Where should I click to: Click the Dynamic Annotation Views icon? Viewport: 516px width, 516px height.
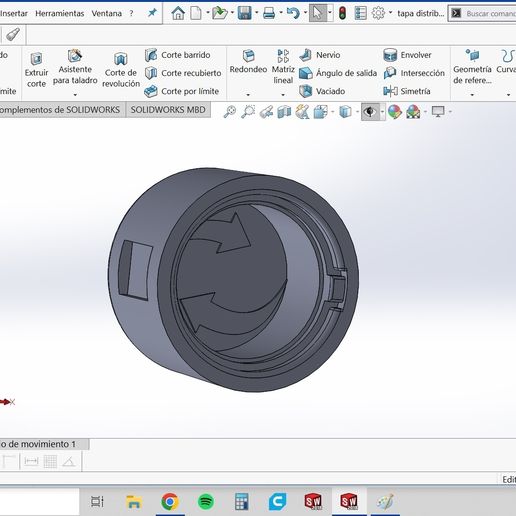coord(302,112)
